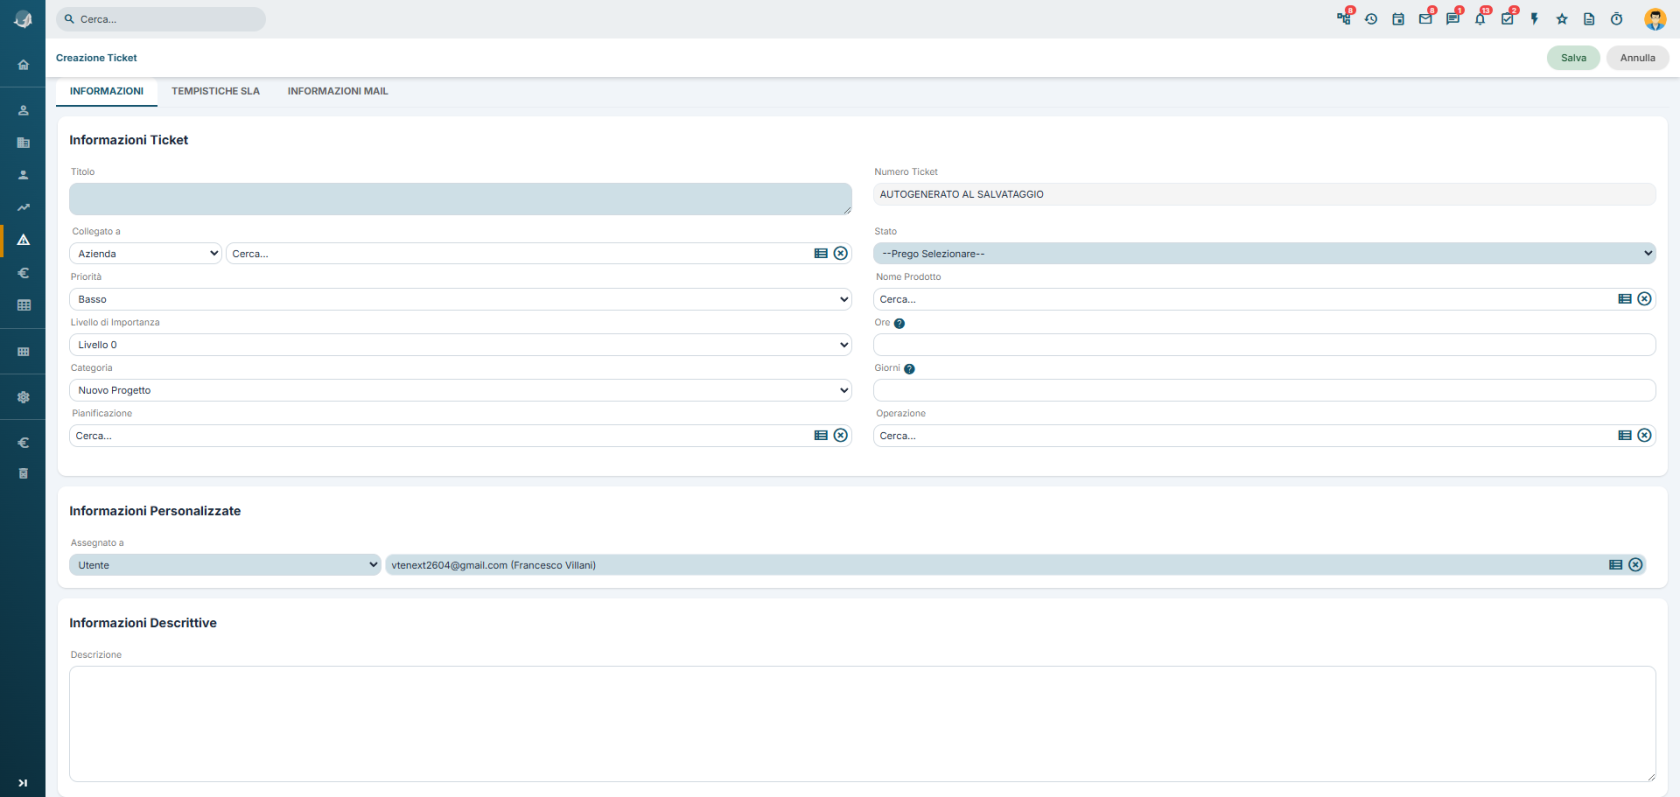Switch to the INFORMAZIONI MAIL tab
The image size is (1680, 797).
[338, 91]
